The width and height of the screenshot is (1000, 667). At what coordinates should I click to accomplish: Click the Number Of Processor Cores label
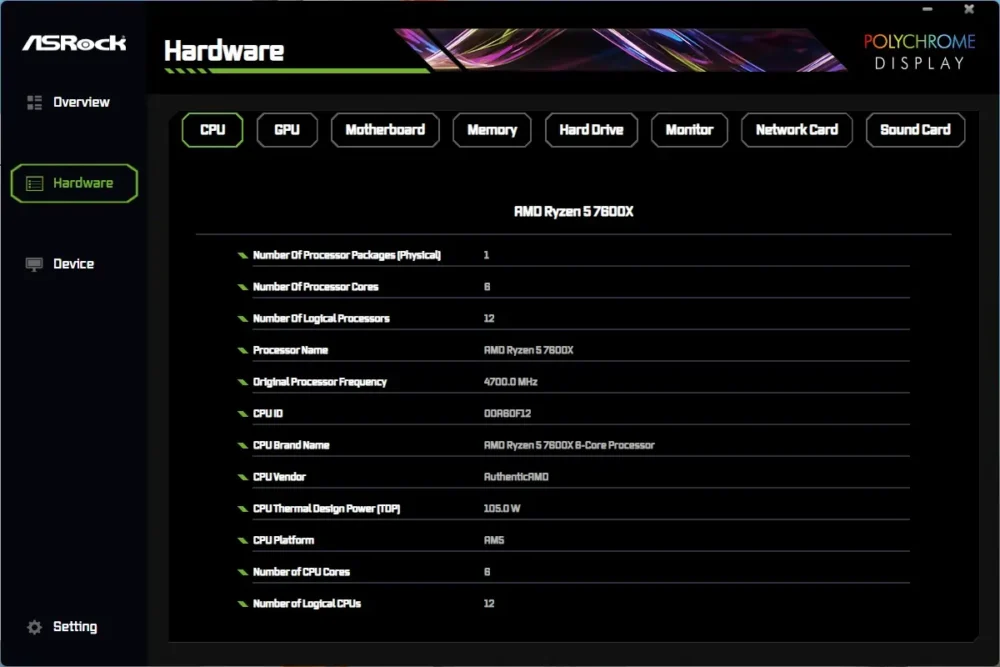point(315,287)
